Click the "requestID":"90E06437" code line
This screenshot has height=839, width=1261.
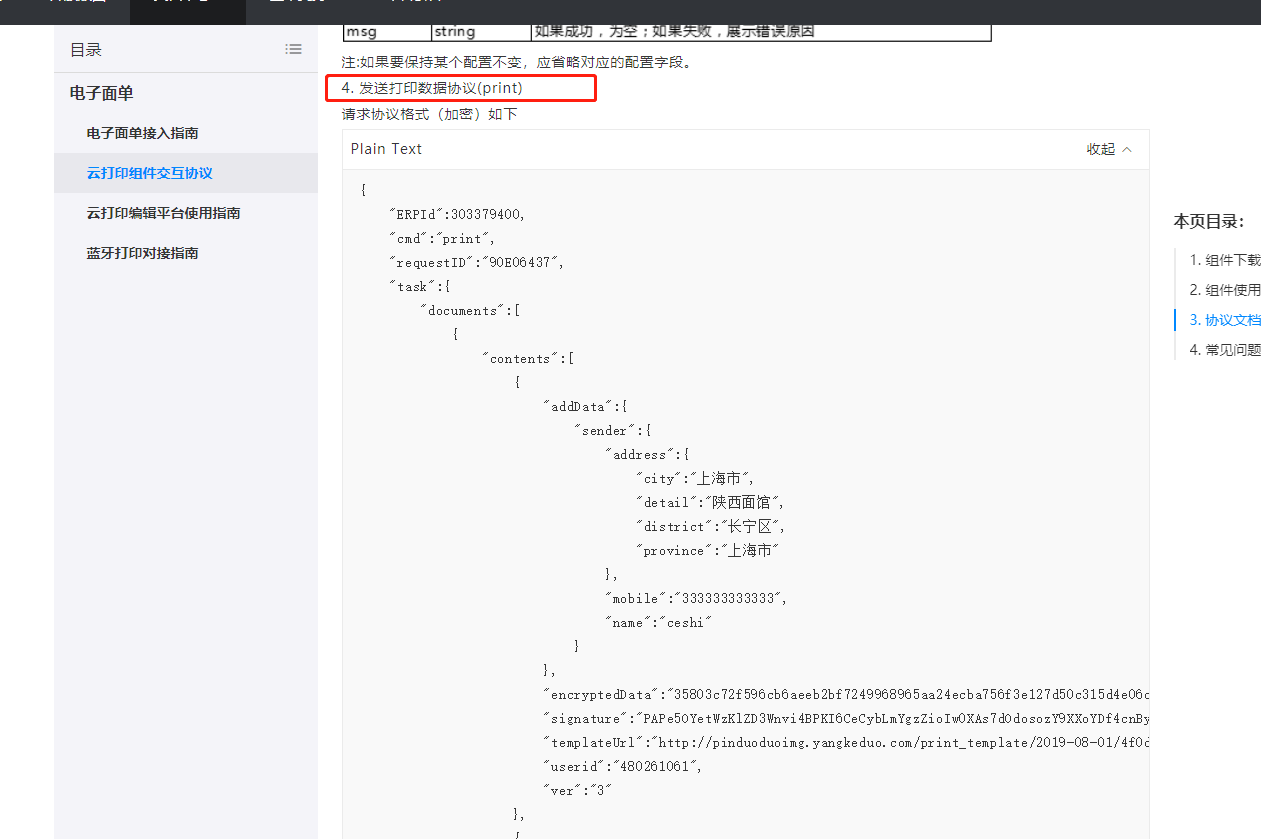click(x=477, y=263)
